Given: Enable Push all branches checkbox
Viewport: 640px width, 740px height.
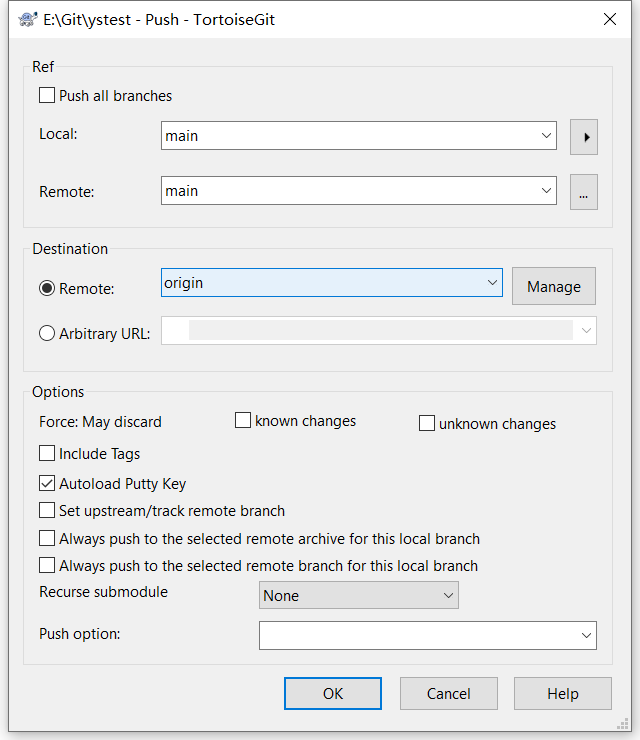Looking at the screenshot, I should pos(47,95).
